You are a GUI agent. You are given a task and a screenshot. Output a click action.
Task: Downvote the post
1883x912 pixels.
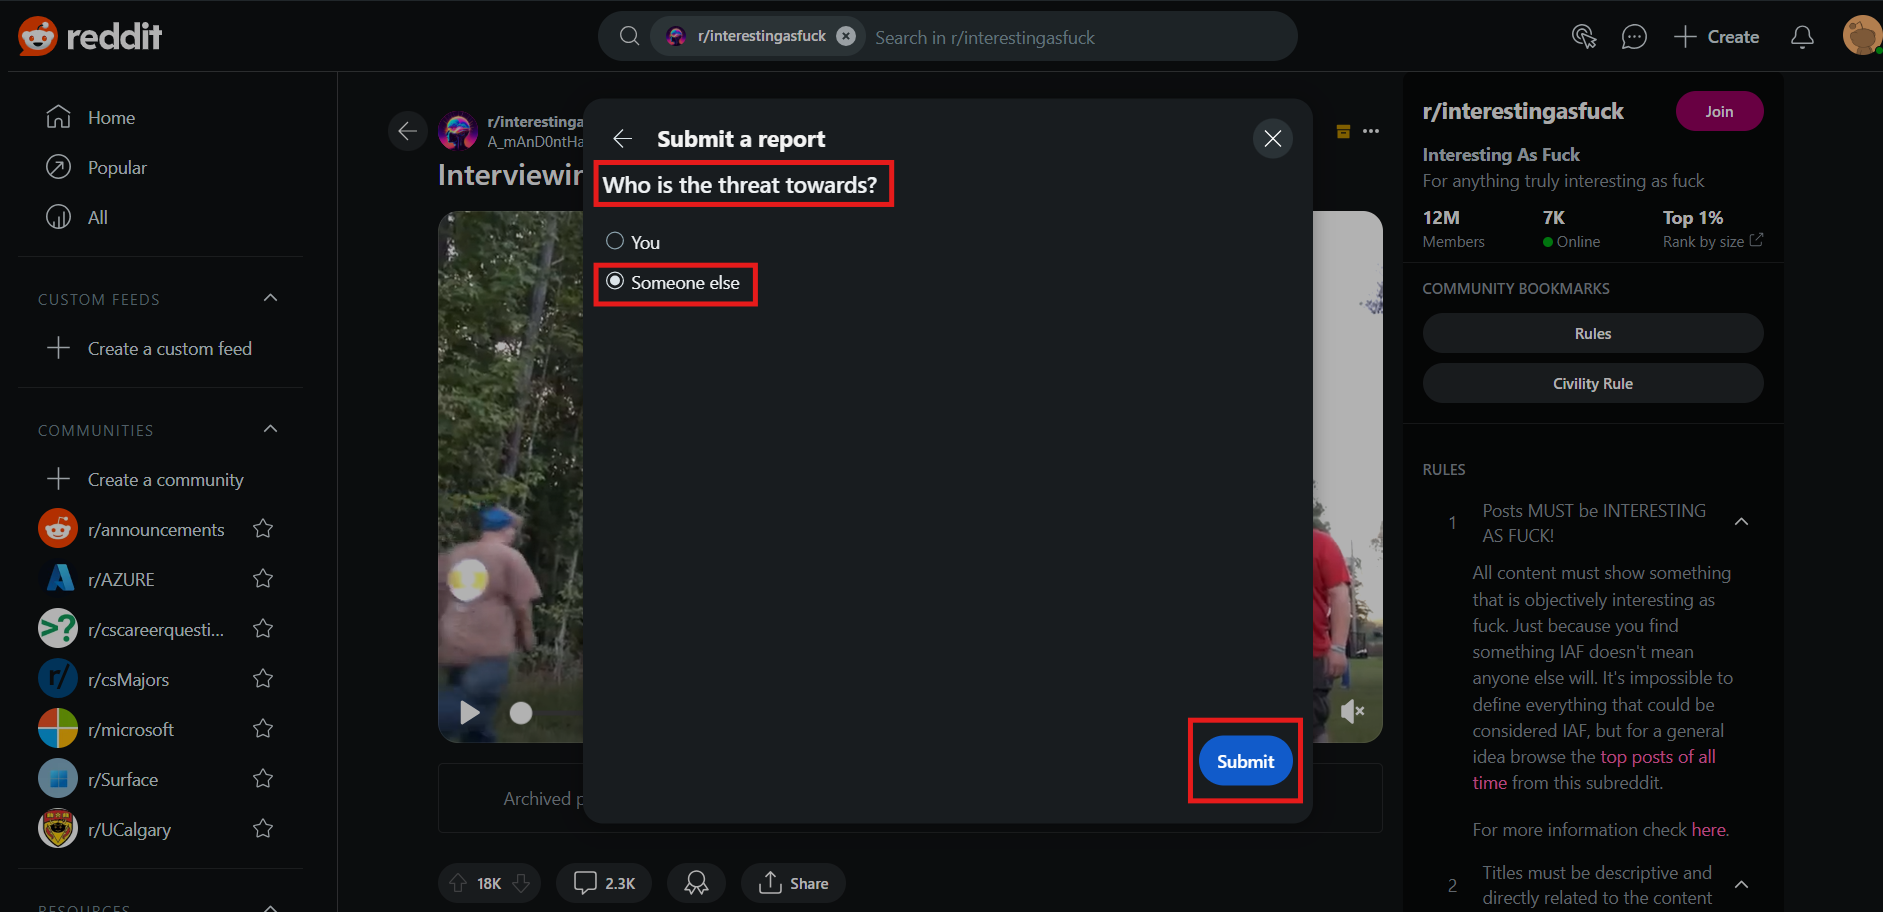click(521, 883)
